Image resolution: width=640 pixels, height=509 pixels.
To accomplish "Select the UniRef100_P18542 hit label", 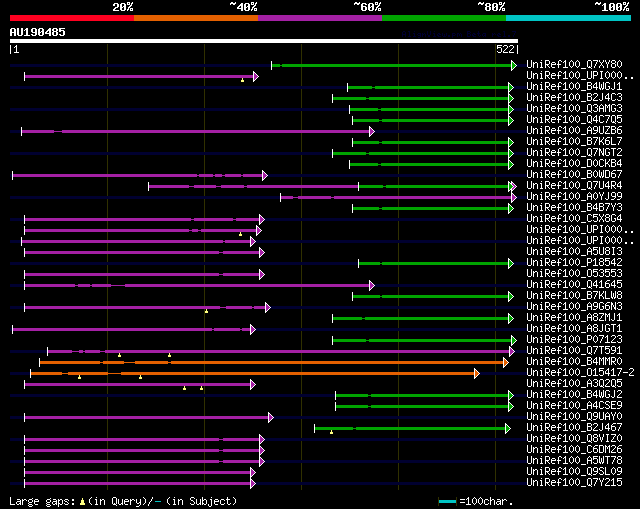I will (574, 263).
